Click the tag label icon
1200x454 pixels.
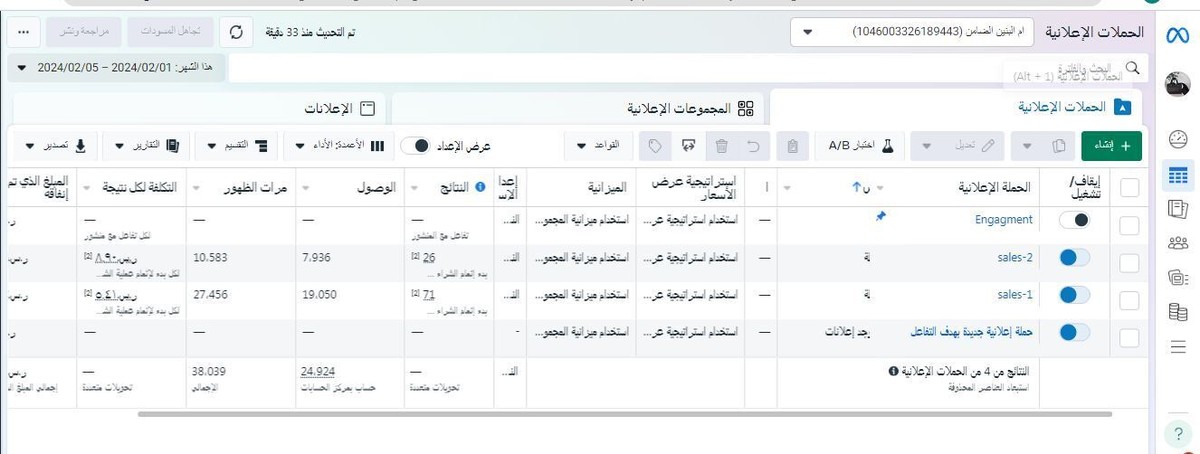pos(653,146)
